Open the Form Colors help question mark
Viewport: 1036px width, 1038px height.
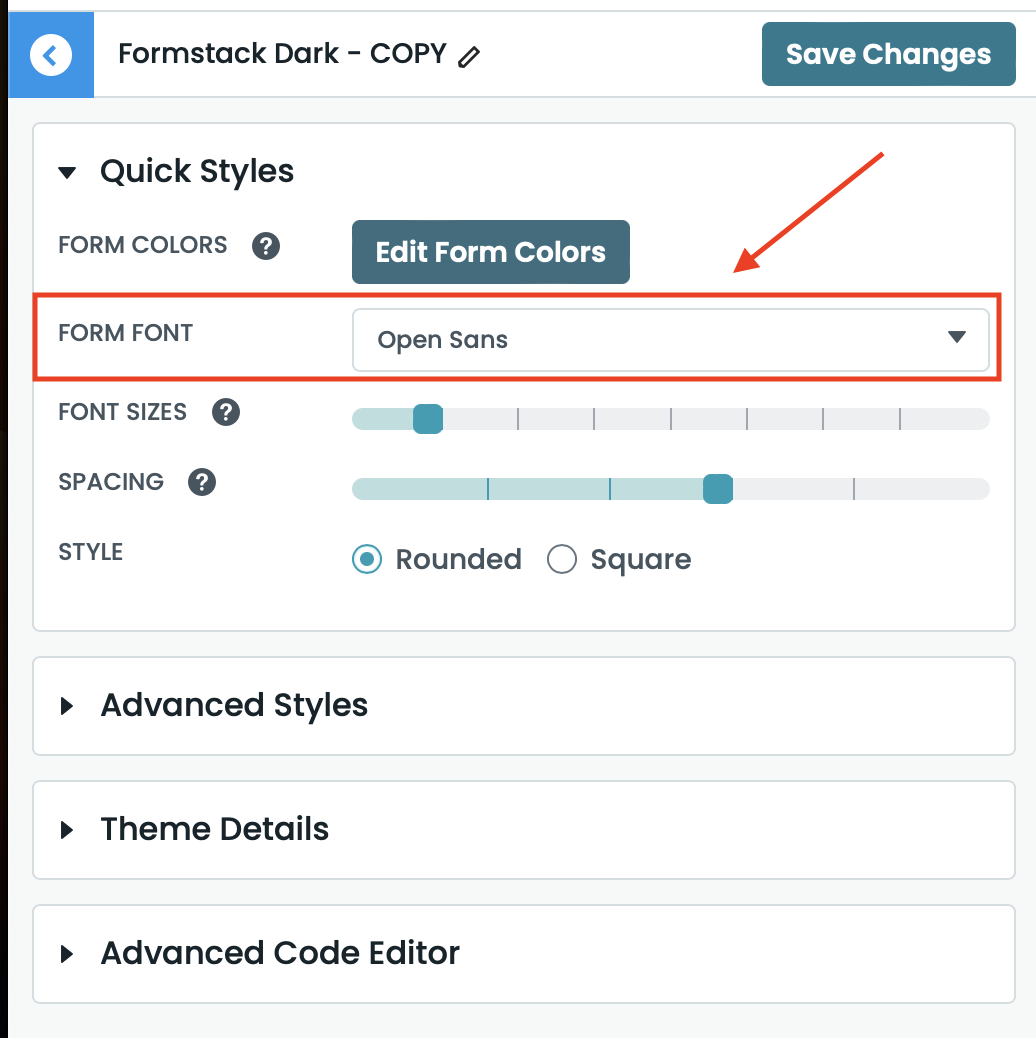point(265,246)
